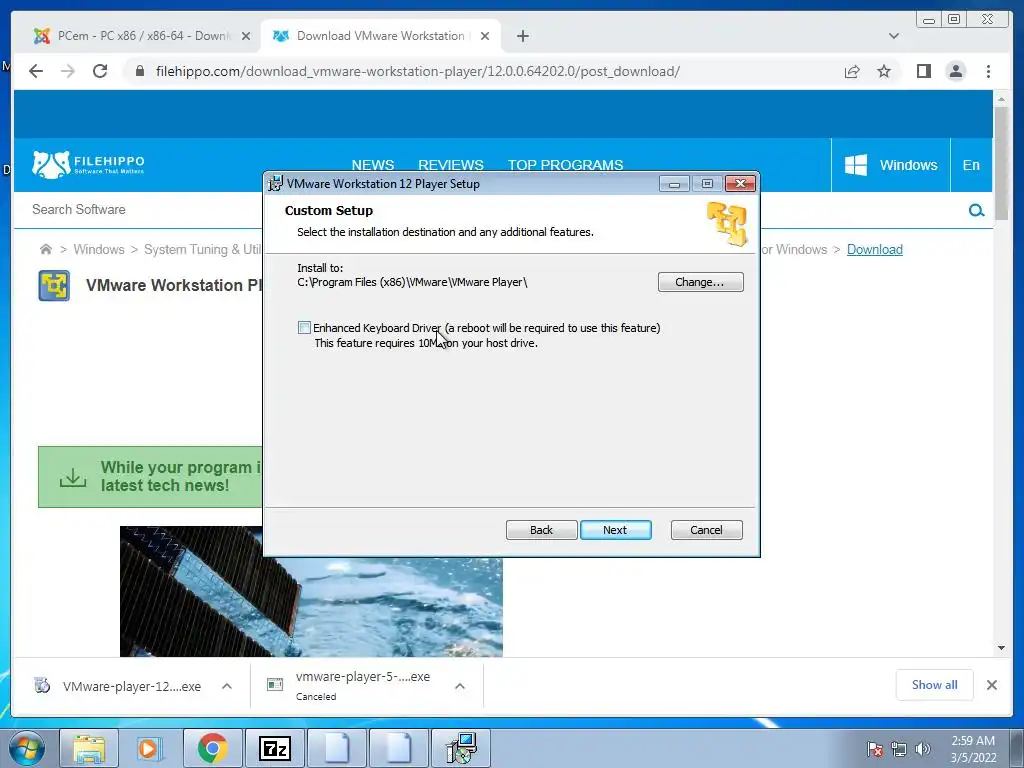Enable the Enhanced Keyboard Driver checkbox
The image size is (1024, 768).
pyautogui.click(x=304, y=328)
